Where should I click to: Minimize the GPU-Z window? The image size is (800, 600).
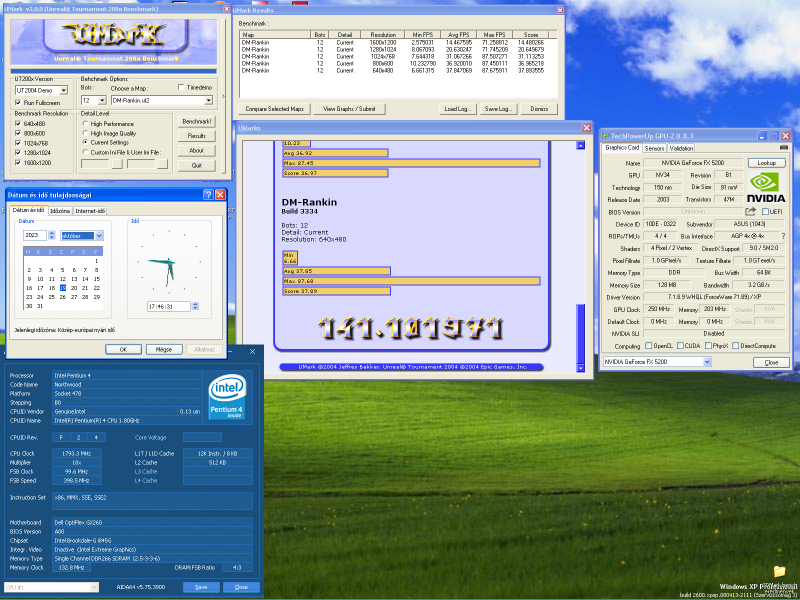pyautogui.click(x=762, y=136)
